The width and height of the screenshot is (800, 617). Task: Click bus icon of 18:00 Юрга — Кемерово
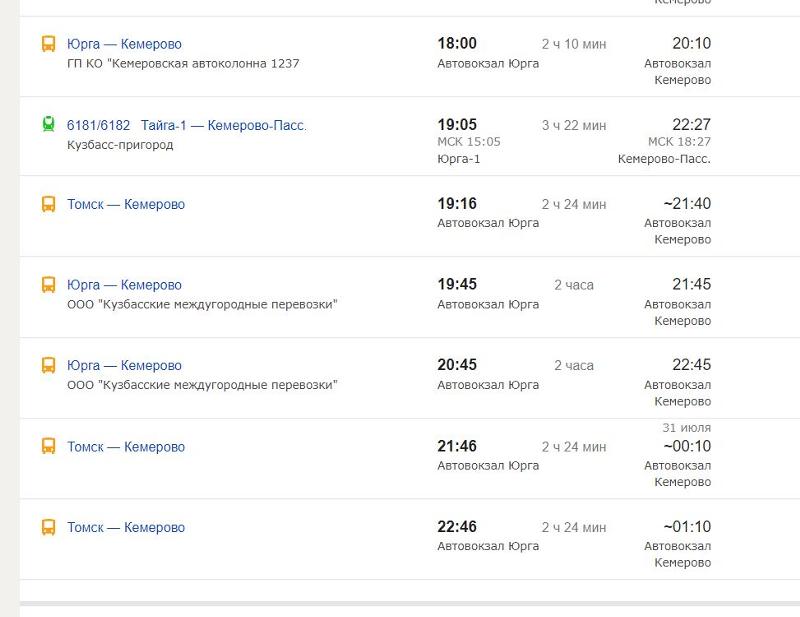[x=48, y=44]
